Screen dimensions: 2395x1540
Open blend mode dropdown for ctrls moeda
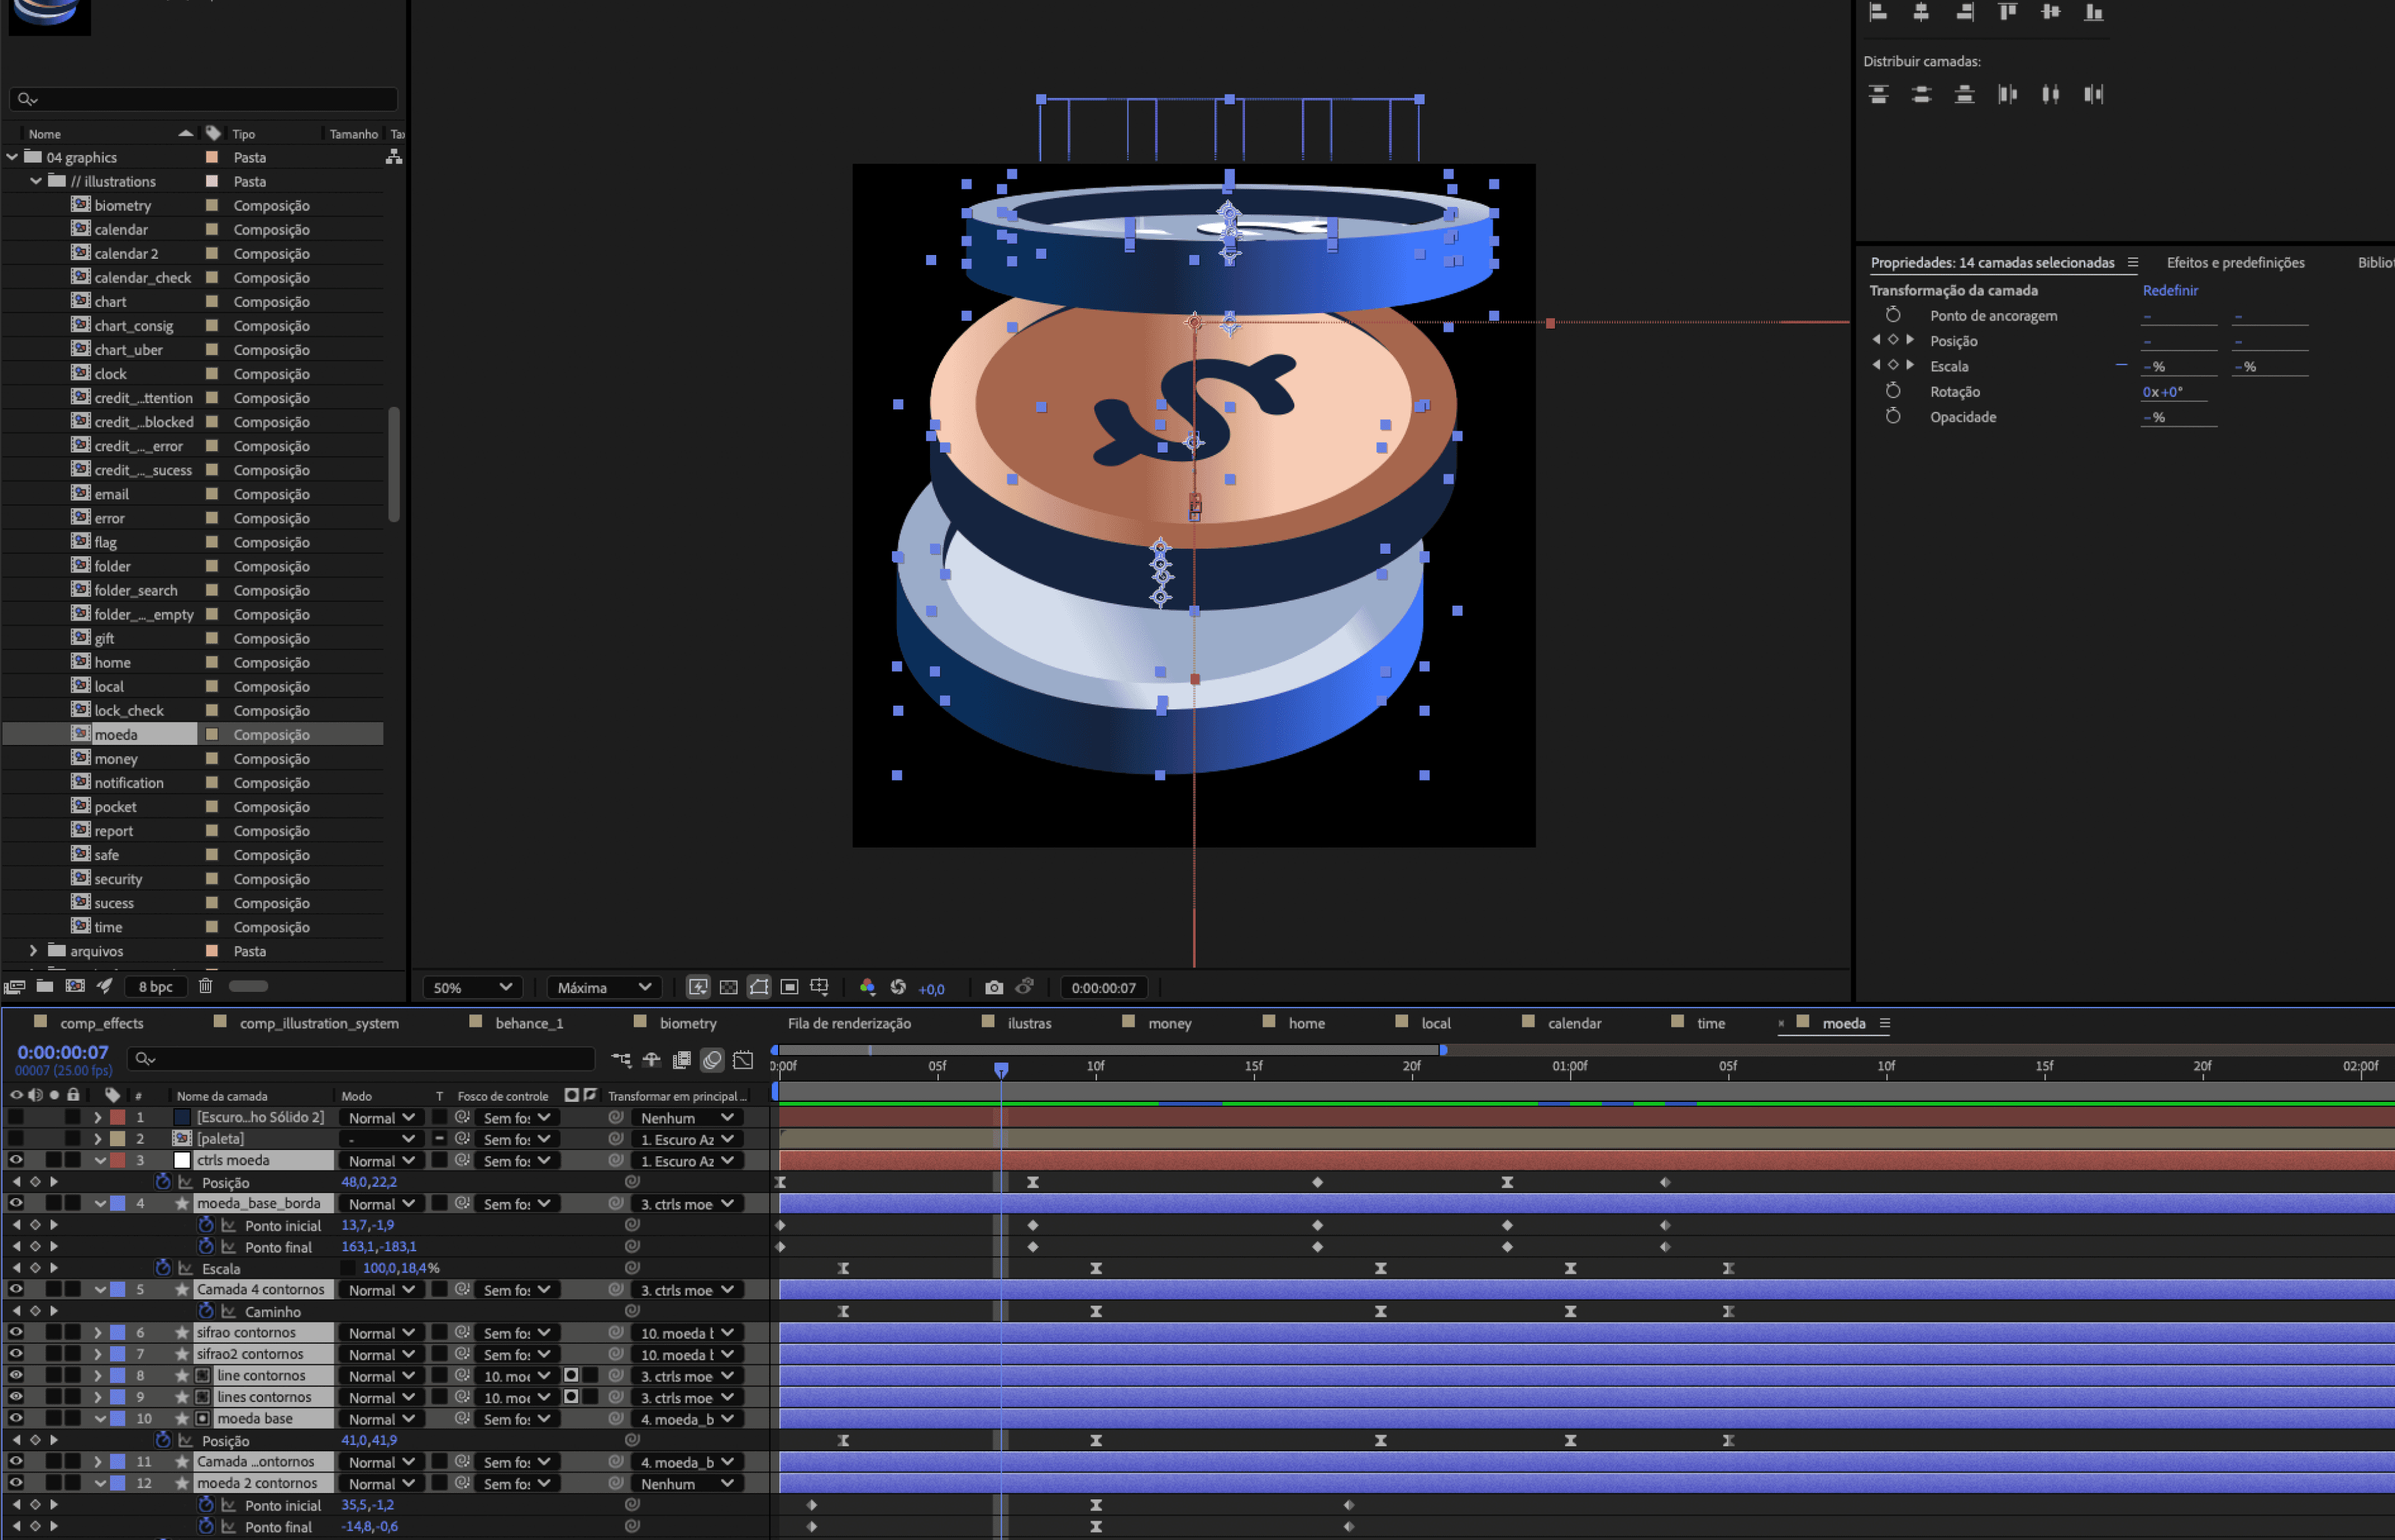tap(381, 1161)
